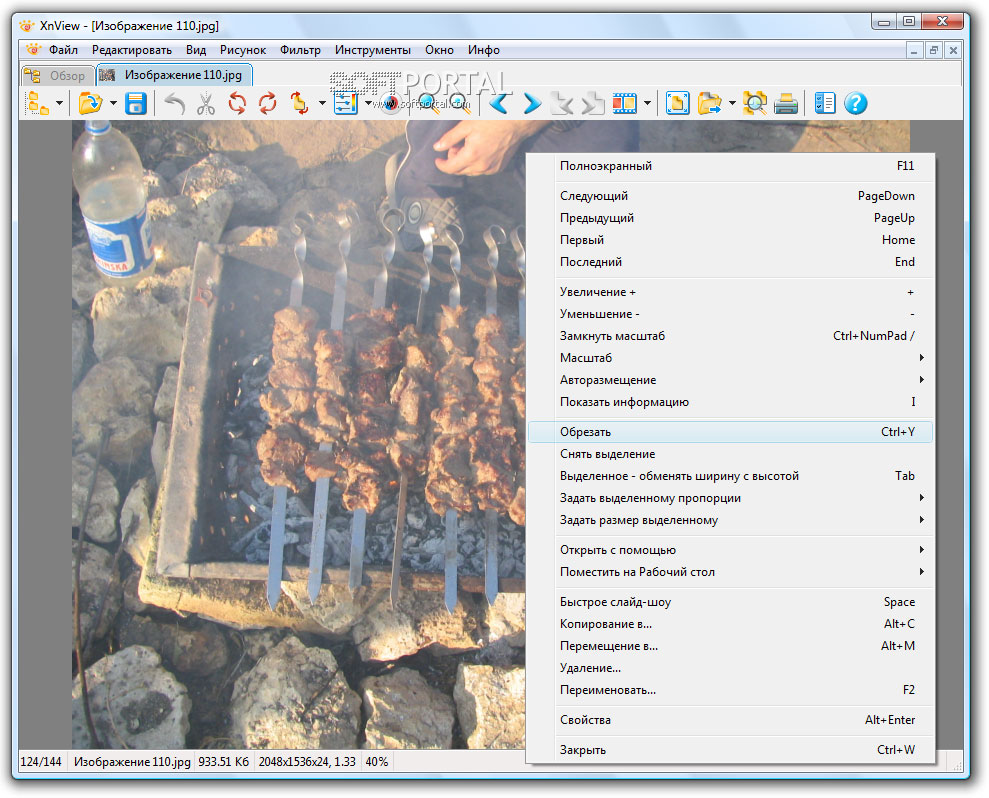Viewport: 989px width, 798px height.
Task: Select Выделенное - обменять ширину с высотой
Action: pyautogui.click(x=730, y=476)
